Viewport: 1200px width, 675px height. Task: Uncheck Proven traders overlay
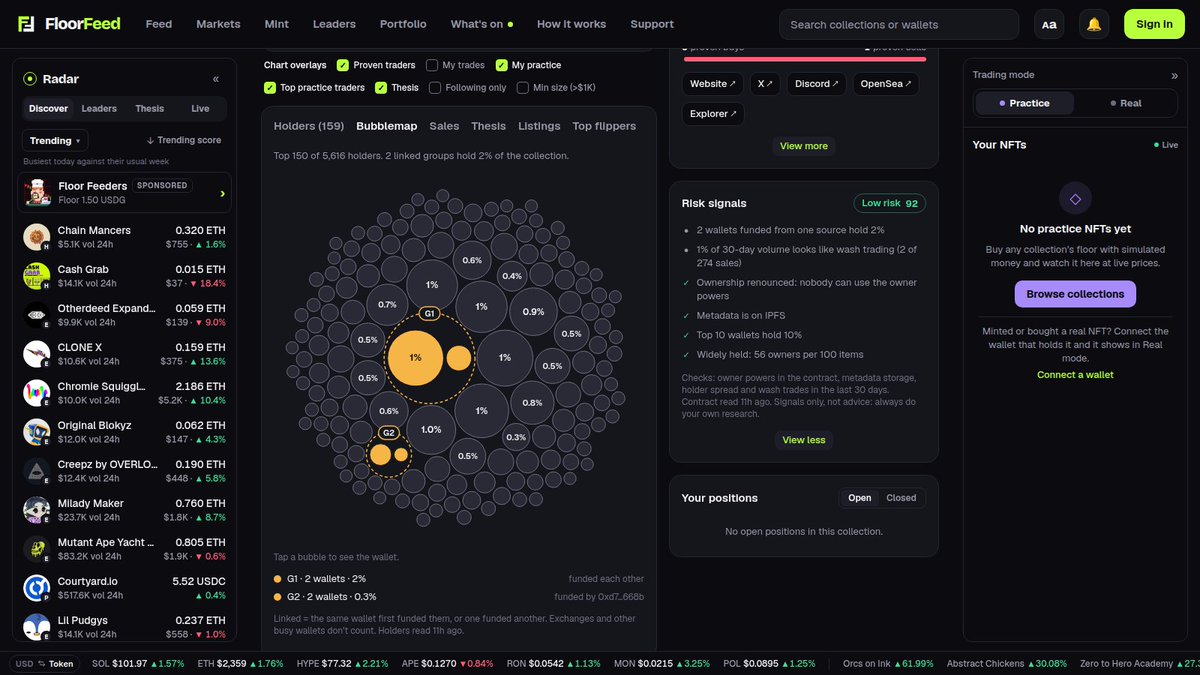pos(343,65)
